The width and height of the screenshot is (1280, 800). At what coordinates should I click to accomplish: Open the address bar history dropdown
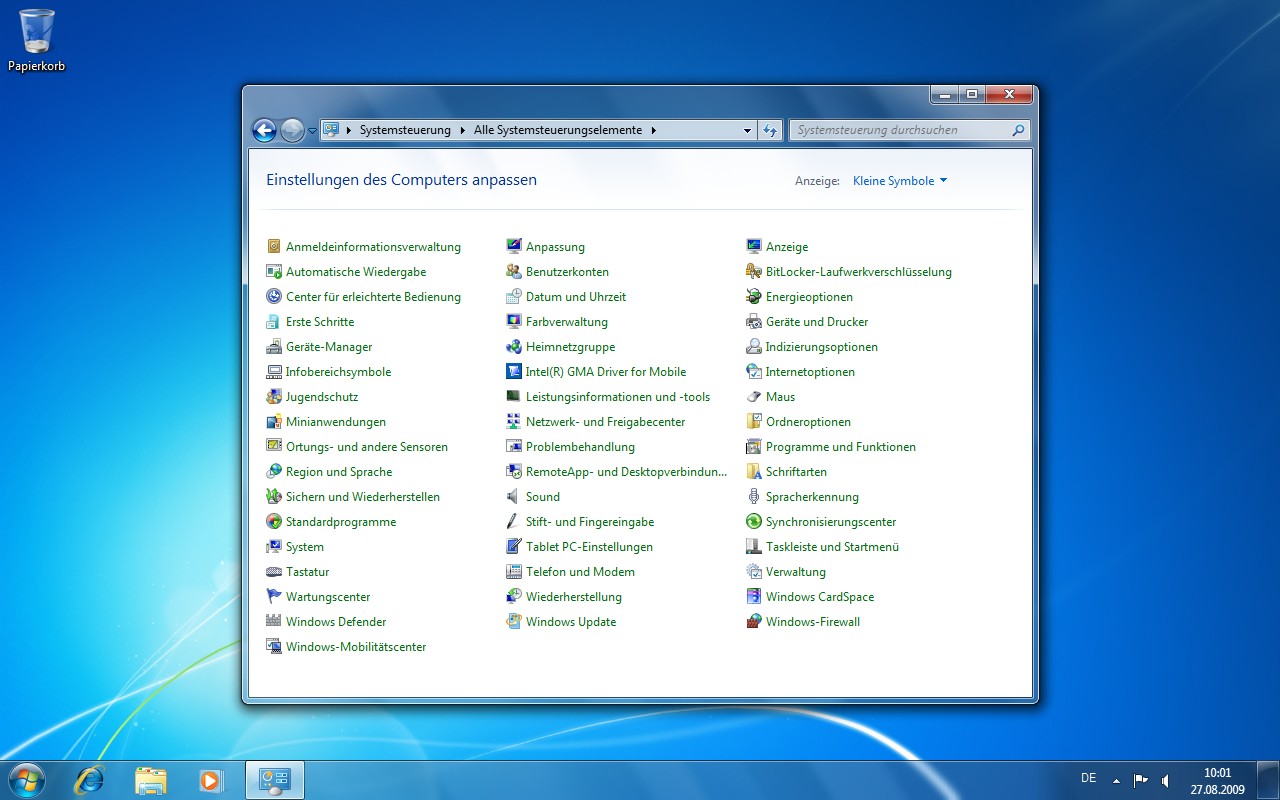[x=746, y=129]
